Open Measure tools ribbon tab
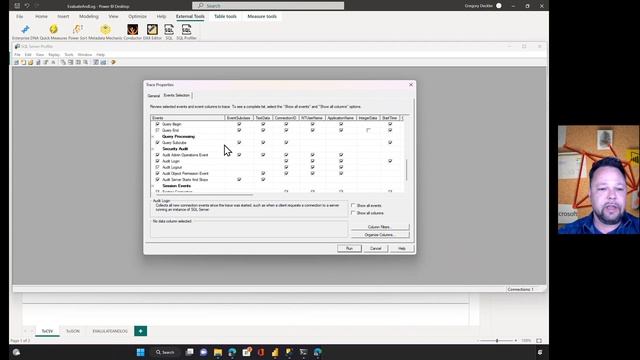Screen dimensions: 640x360 click(262, 16)
